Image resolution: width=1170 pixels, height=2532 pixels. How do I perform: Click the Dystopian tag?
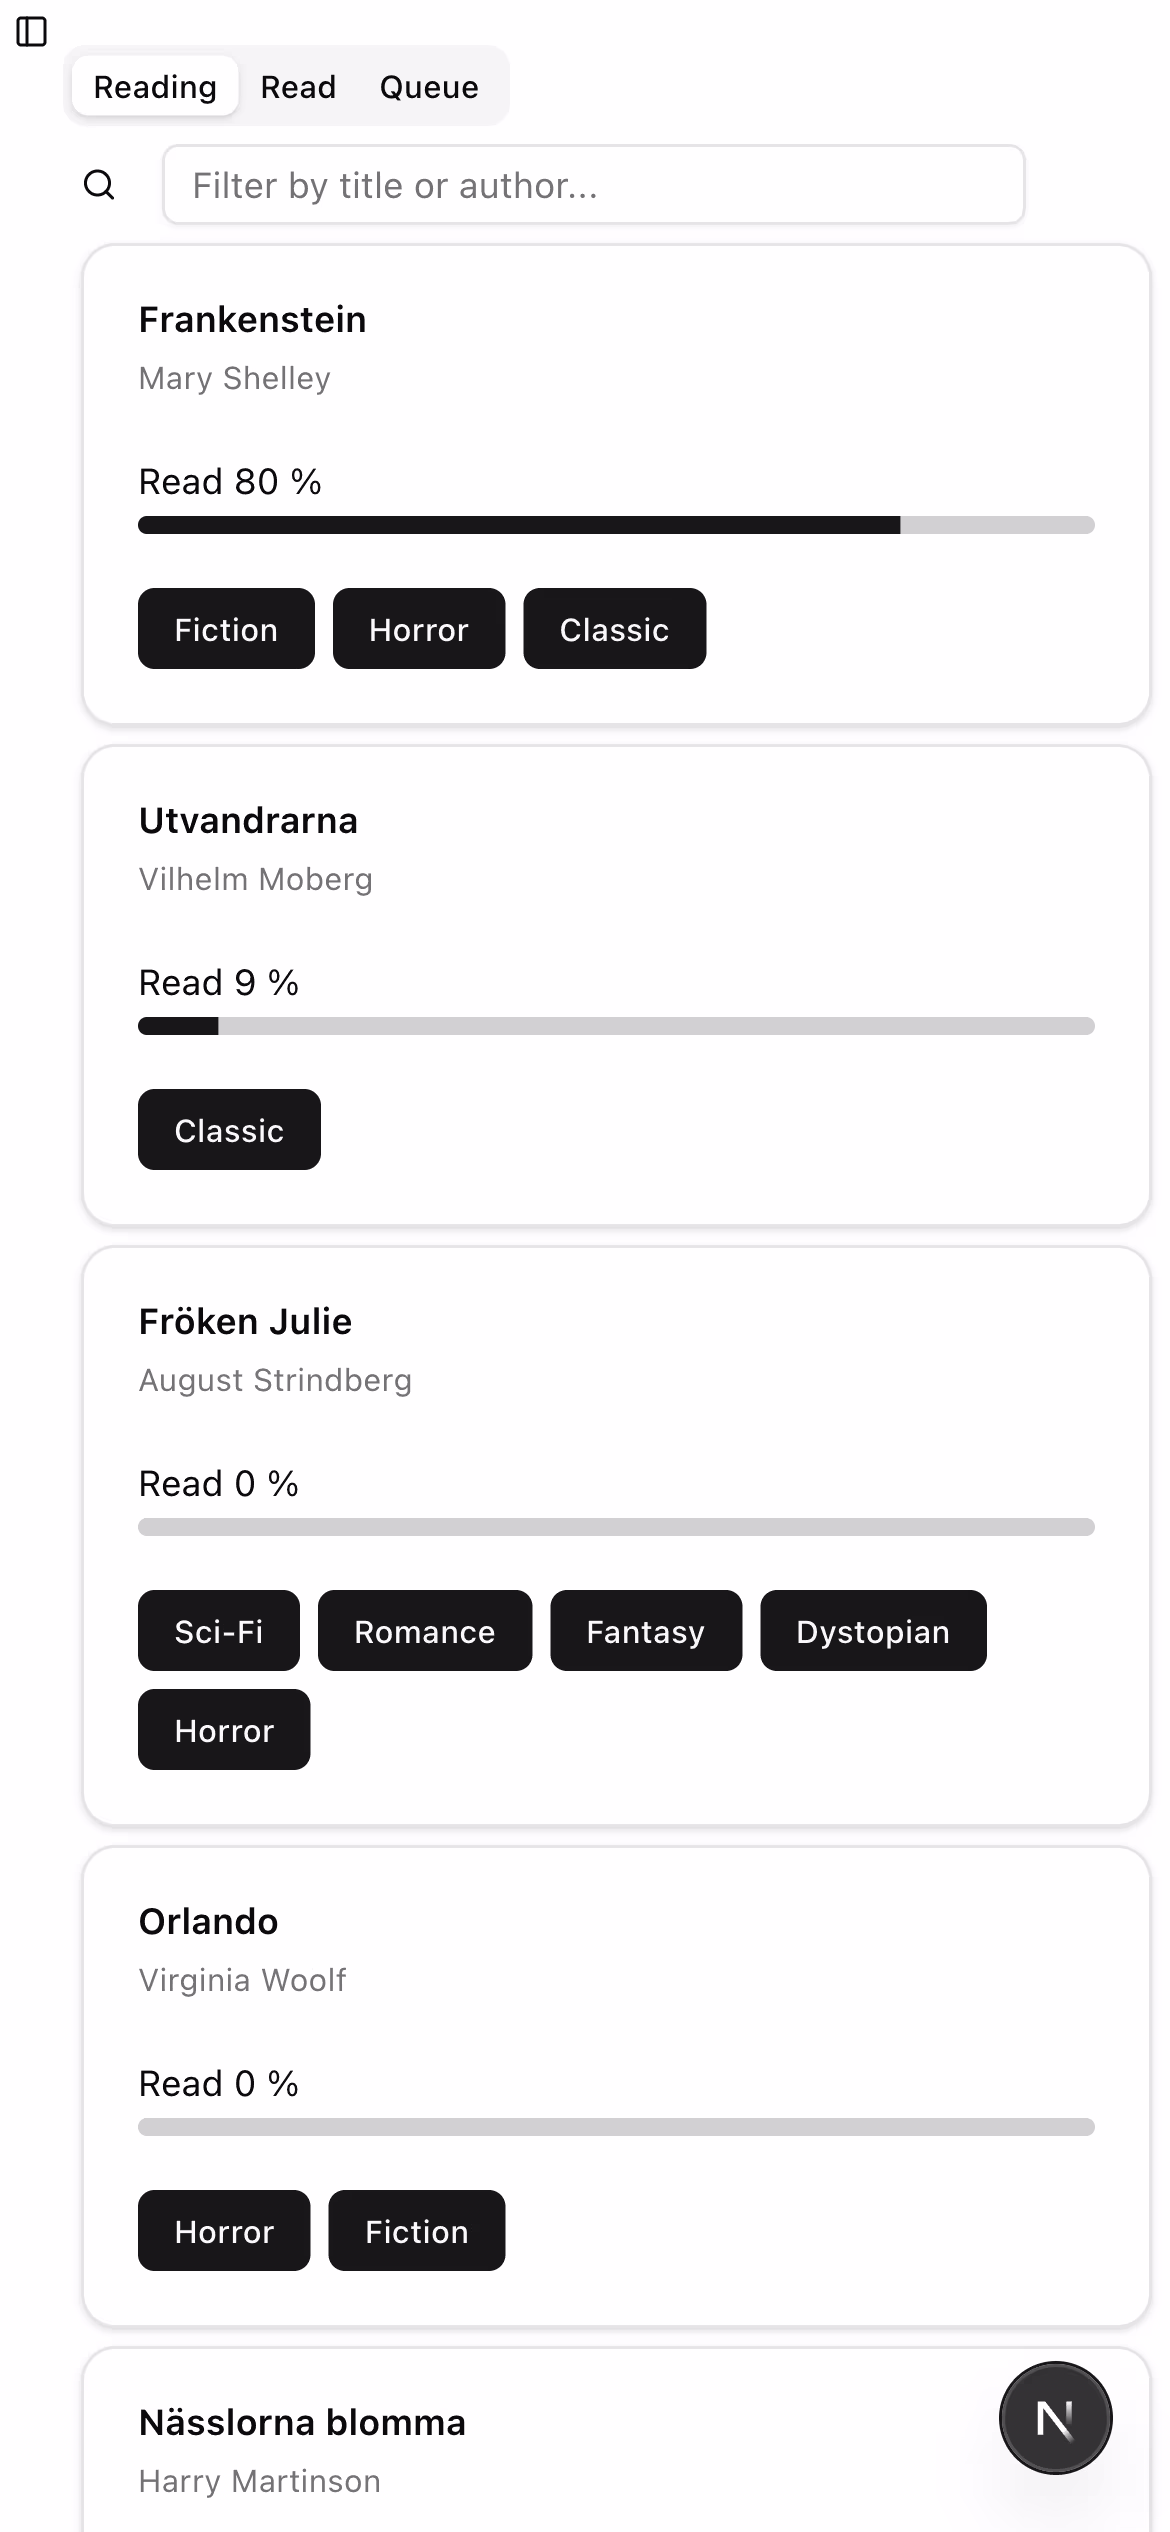tap(872, 1631)
